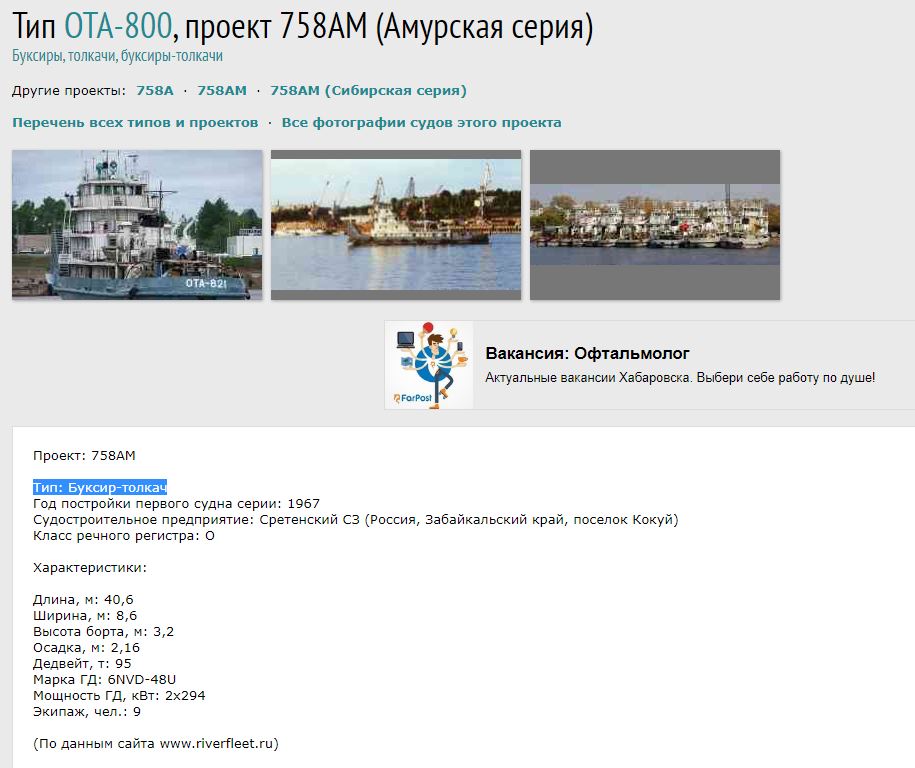
Task: Open the third photo of moored vessels
Action: [655, 225]
